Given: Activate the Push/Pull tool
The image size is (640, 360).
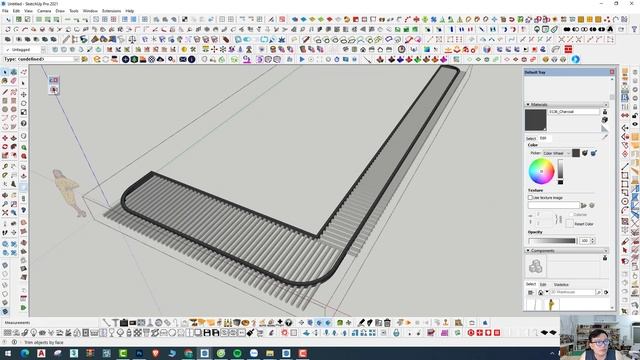Looking at the screenshot, I should tap(13, 138).
